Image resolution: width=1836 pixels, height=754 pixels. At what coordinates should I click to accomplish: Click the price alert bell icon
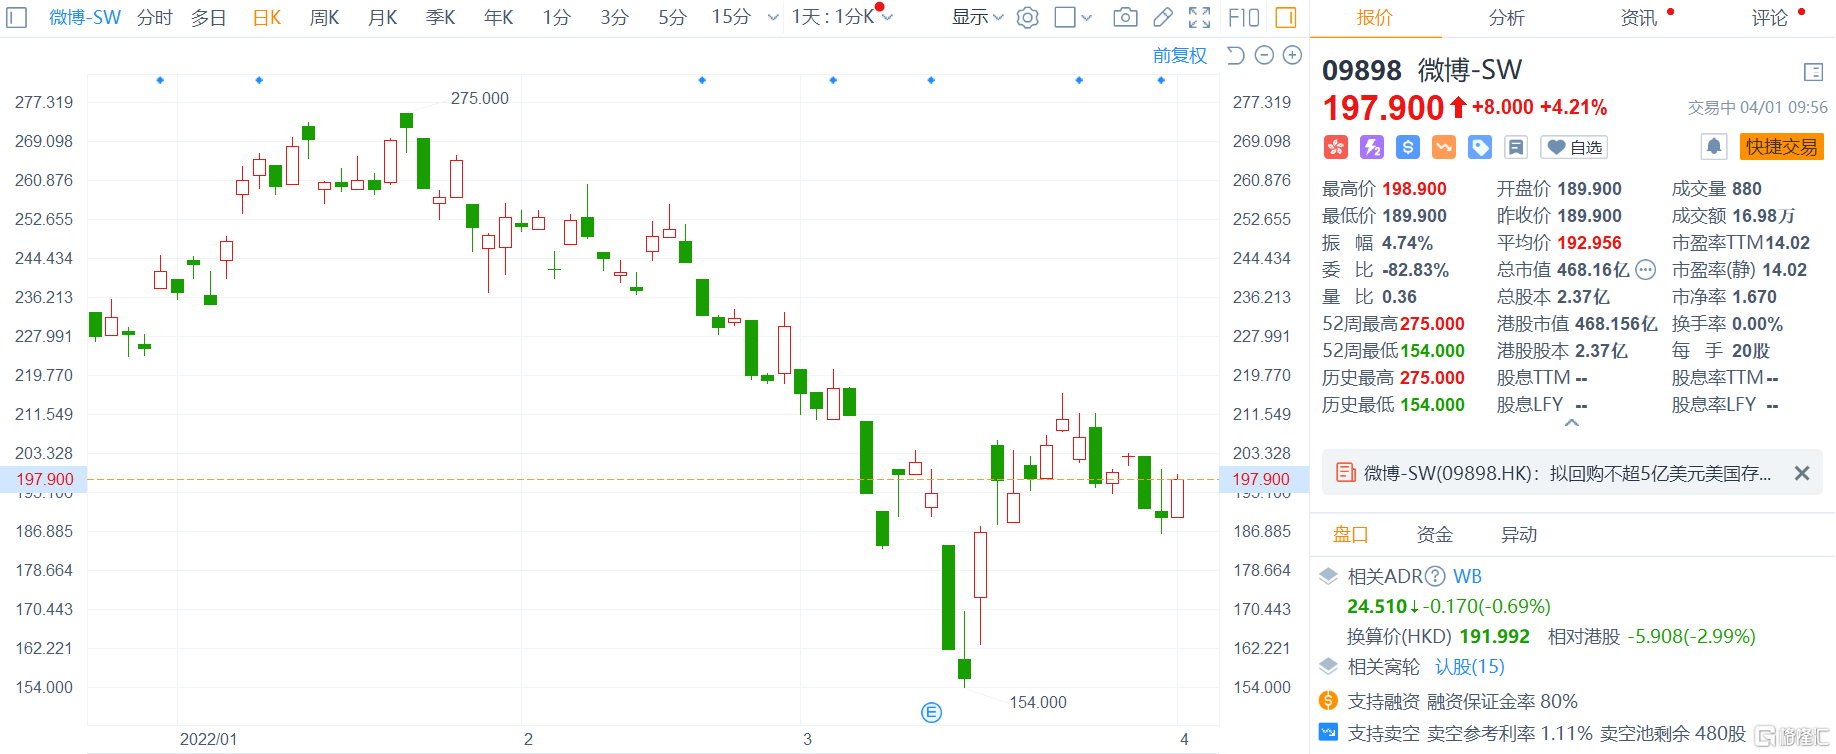point(1714,147)
